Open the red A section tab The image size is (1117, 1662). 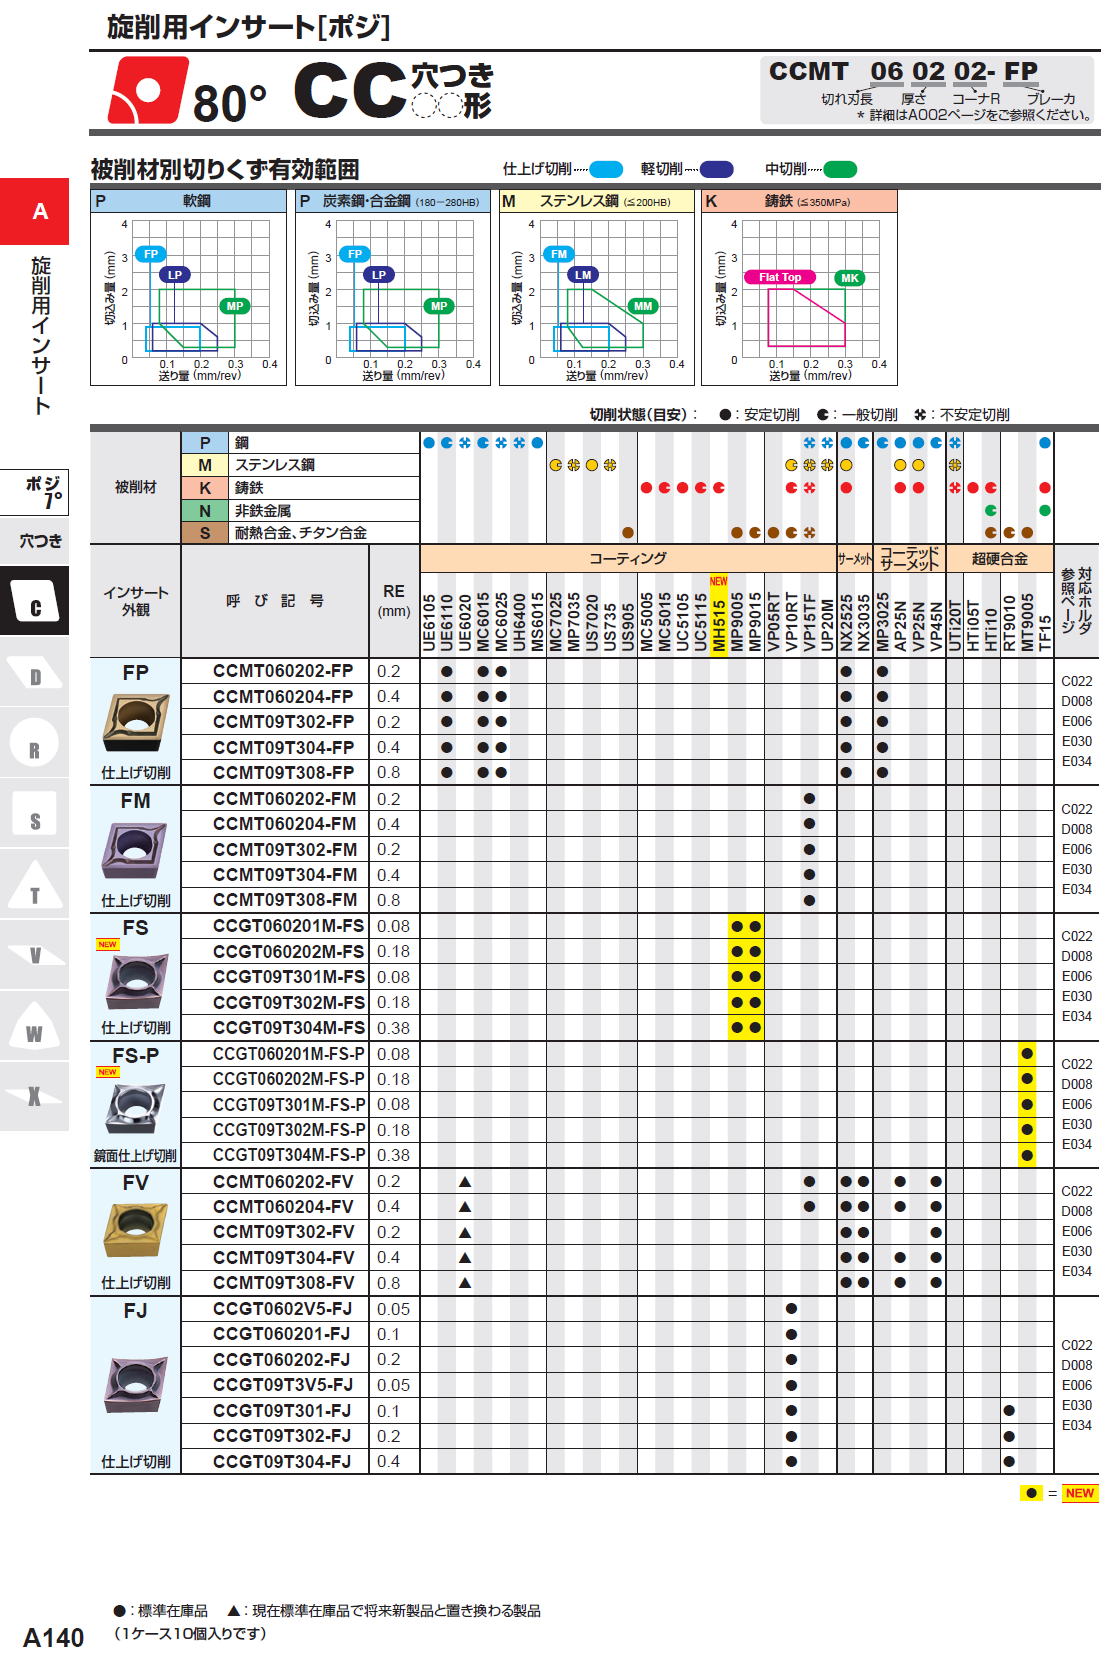[34, 211]
